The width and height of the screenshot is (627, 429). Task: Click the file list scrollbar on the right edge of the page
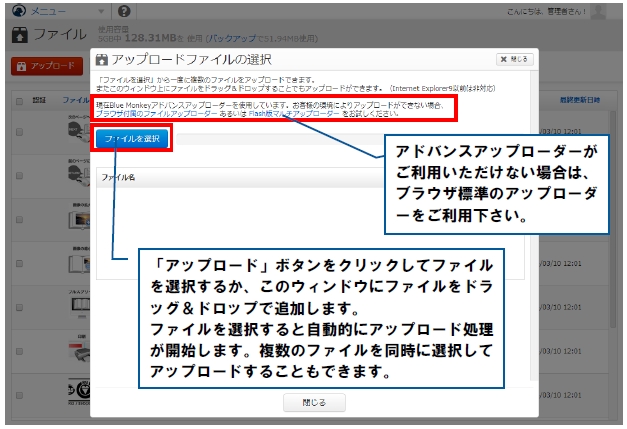tap(613, 220)
